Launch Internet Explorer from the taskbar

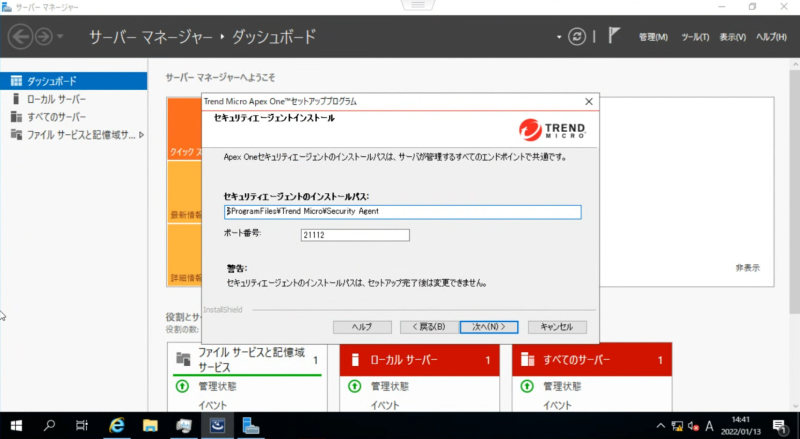[117, 425]
